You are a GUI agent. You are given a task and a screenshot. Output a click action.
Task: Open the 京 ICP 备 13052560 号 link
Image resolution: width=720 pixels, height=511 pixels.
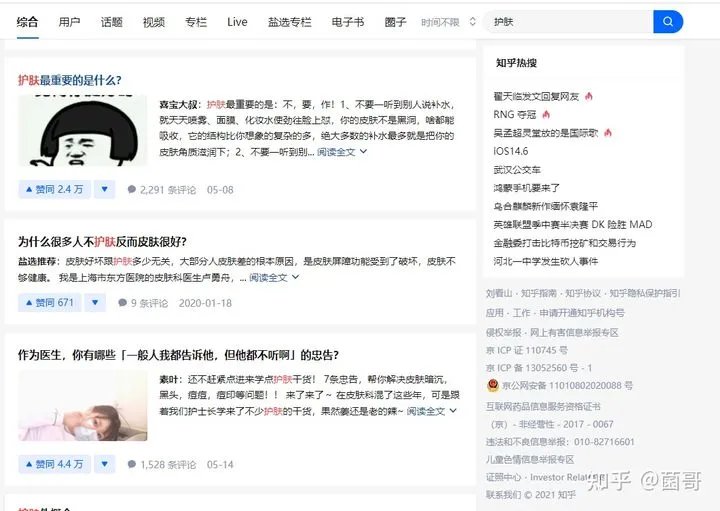(x=539, y=368)
